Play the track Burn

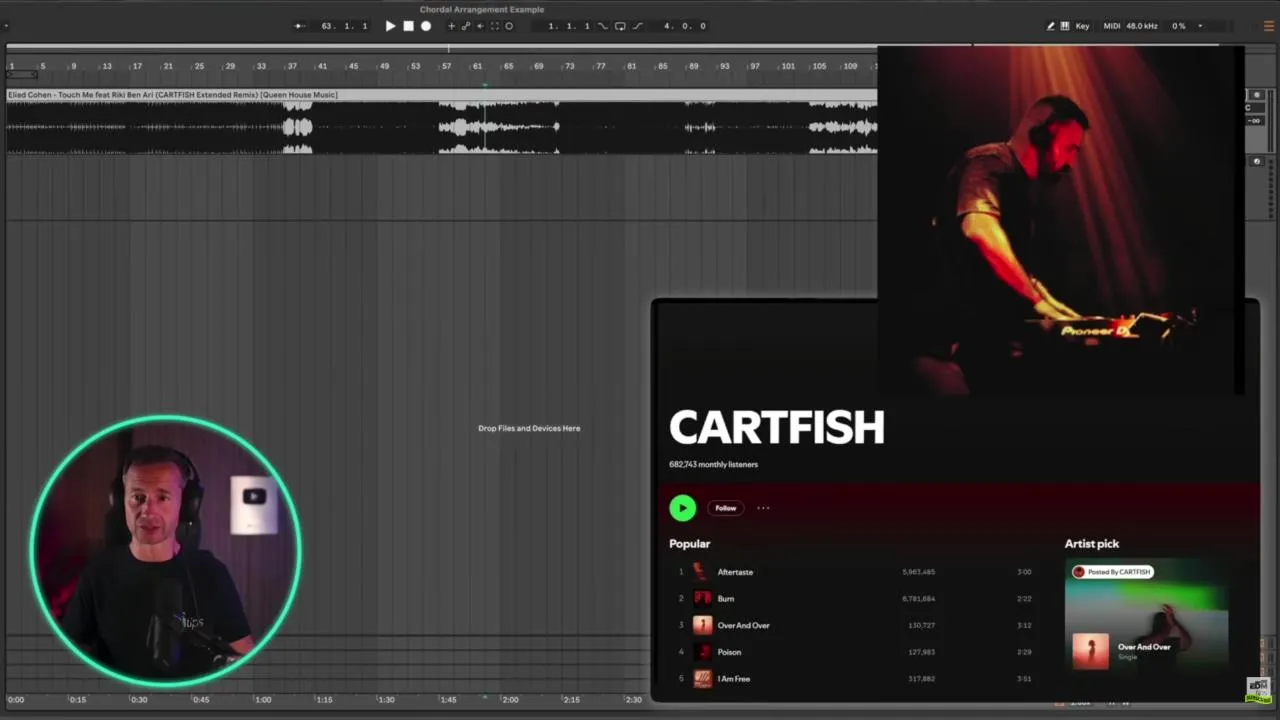tap(726, 599)
